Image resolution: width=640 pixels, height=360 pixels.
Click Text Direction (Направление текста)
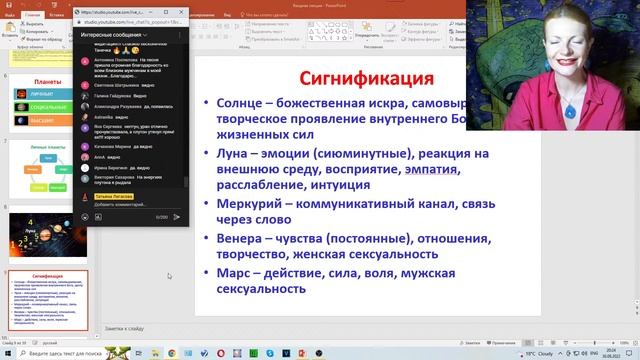coord(267,24)
